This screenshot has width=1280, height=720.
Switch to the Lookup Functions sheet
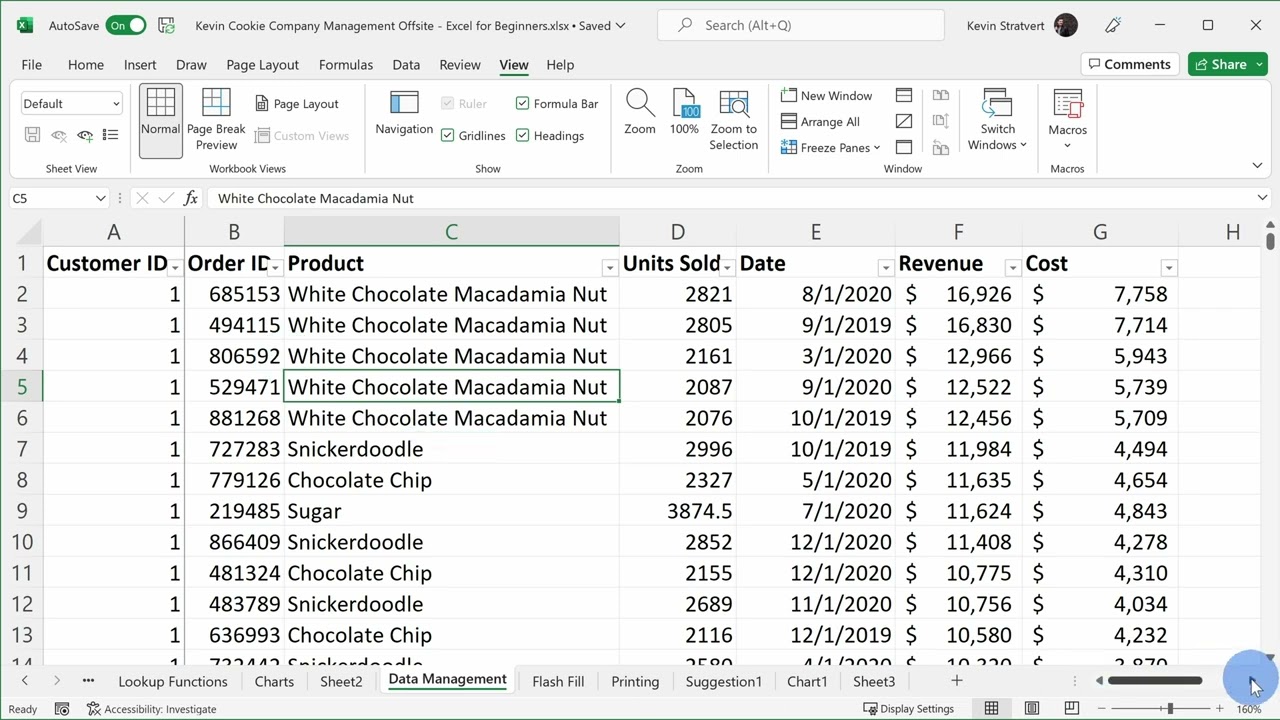(x=173, y=681)
